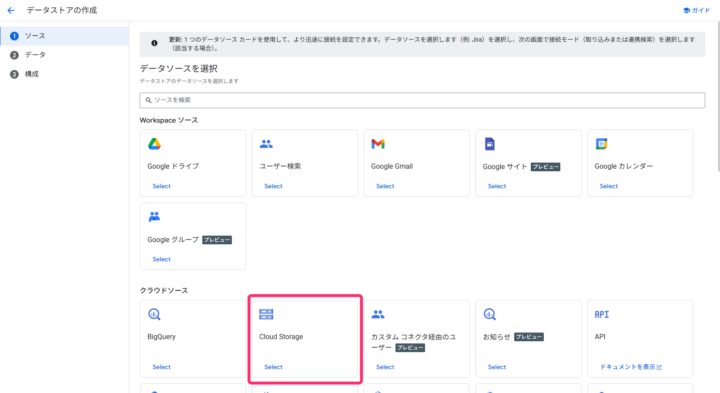Viewport: 720px width, 393px height.
Task: Click the Google サイト icon
Action: click(x=489, y=144)
